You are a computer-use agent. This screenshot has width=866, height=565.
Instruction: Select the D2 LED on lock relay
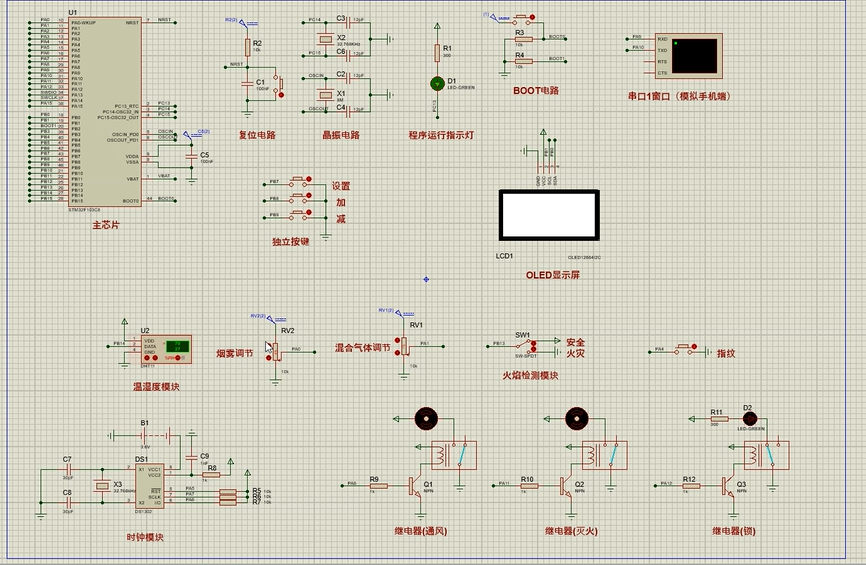(749, 420)
